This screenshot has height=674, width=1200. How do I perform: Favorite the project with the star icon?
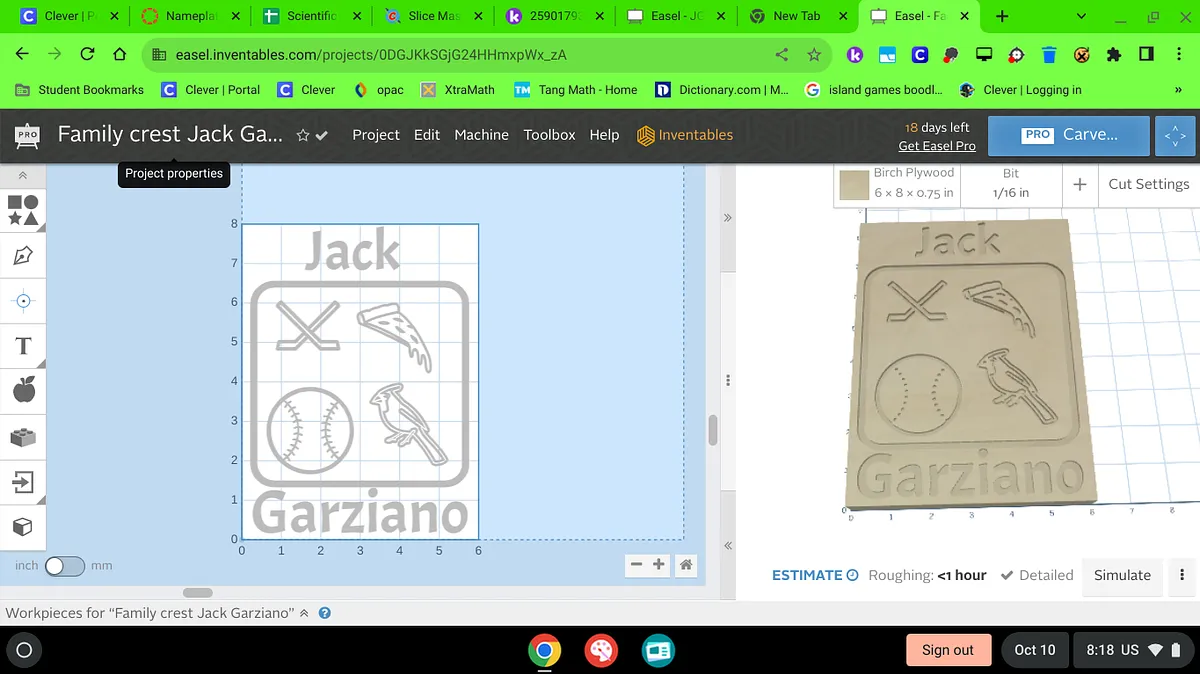302,135
